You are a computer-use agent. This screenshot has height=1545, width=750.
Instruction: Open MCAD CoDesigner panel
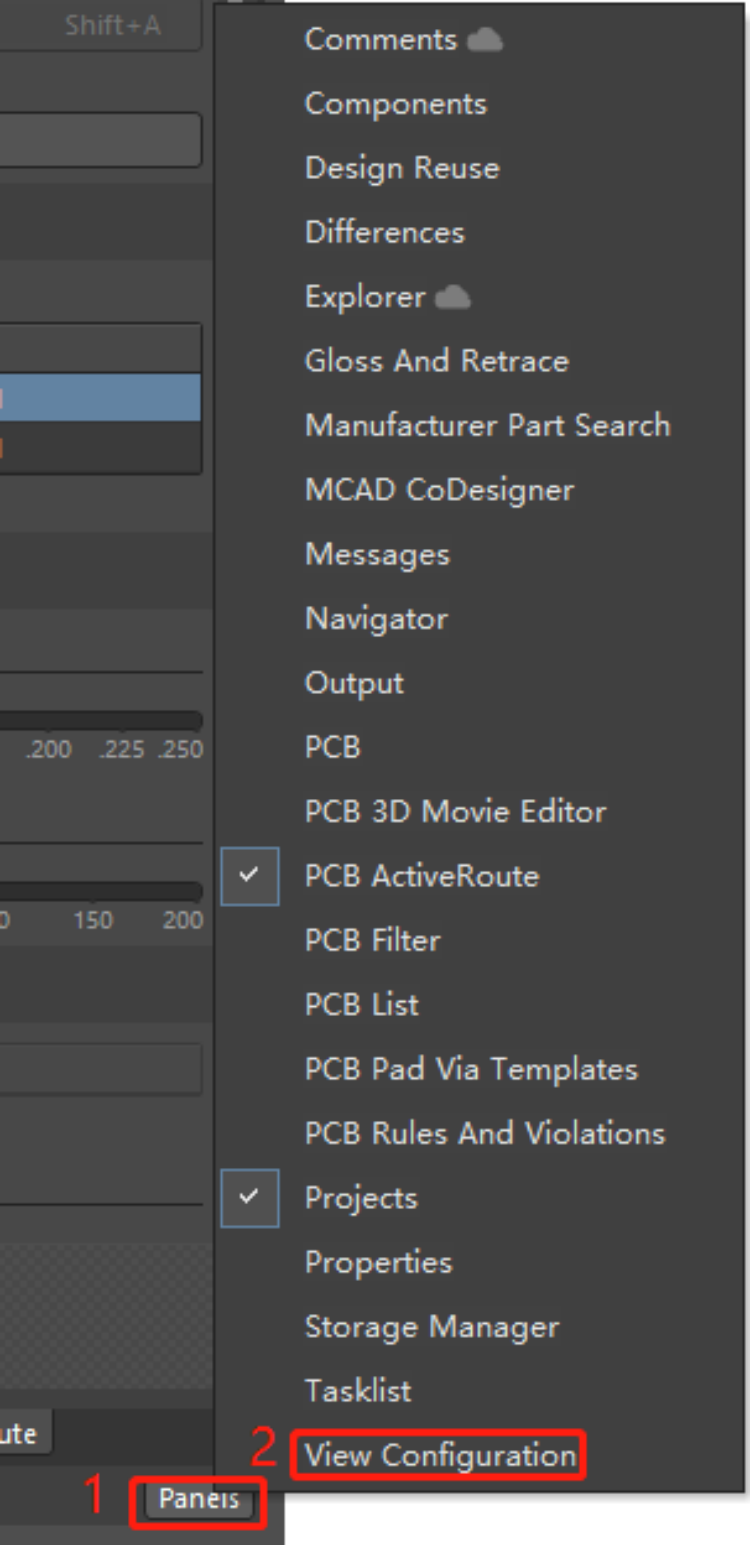tap(439, 490)
